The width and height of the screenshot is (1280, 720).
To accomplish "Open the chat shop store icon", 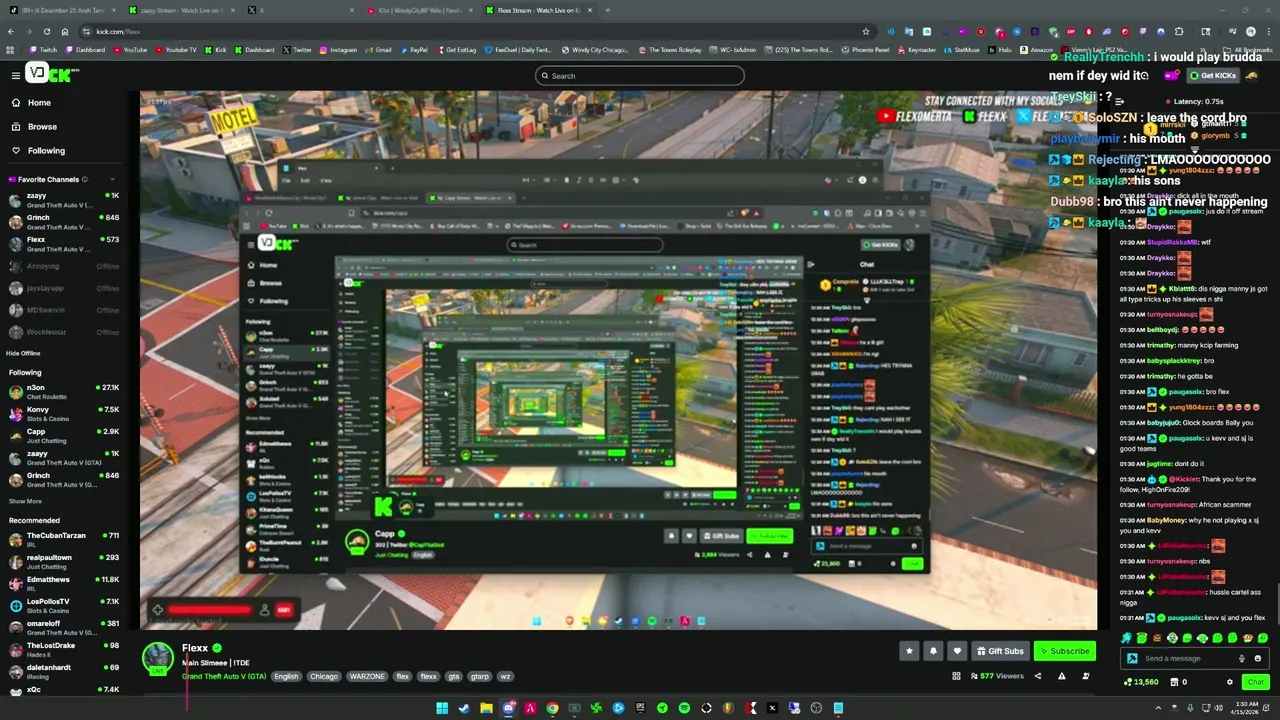I will (x=1173, y=682).
